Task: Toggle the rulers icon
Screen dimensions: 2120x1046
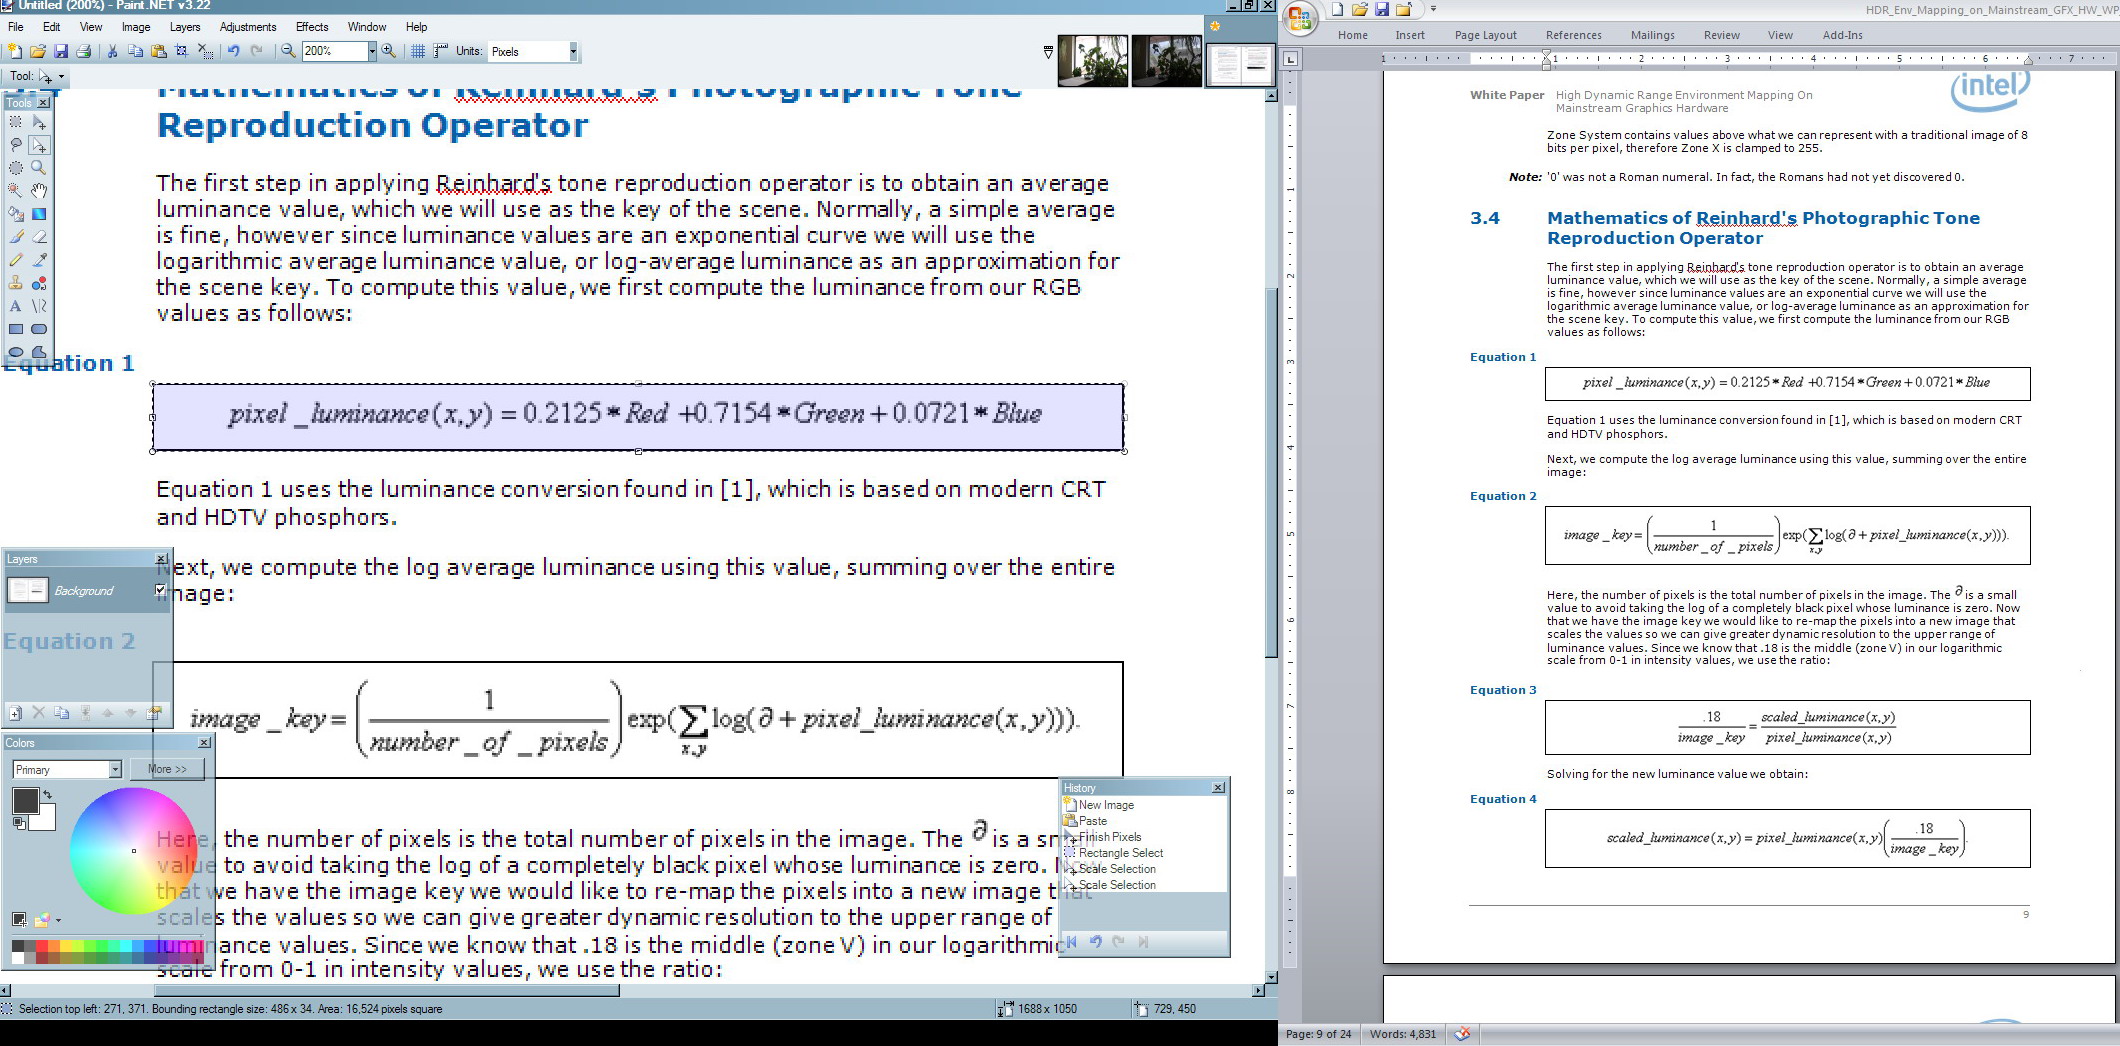Action: 441,51
